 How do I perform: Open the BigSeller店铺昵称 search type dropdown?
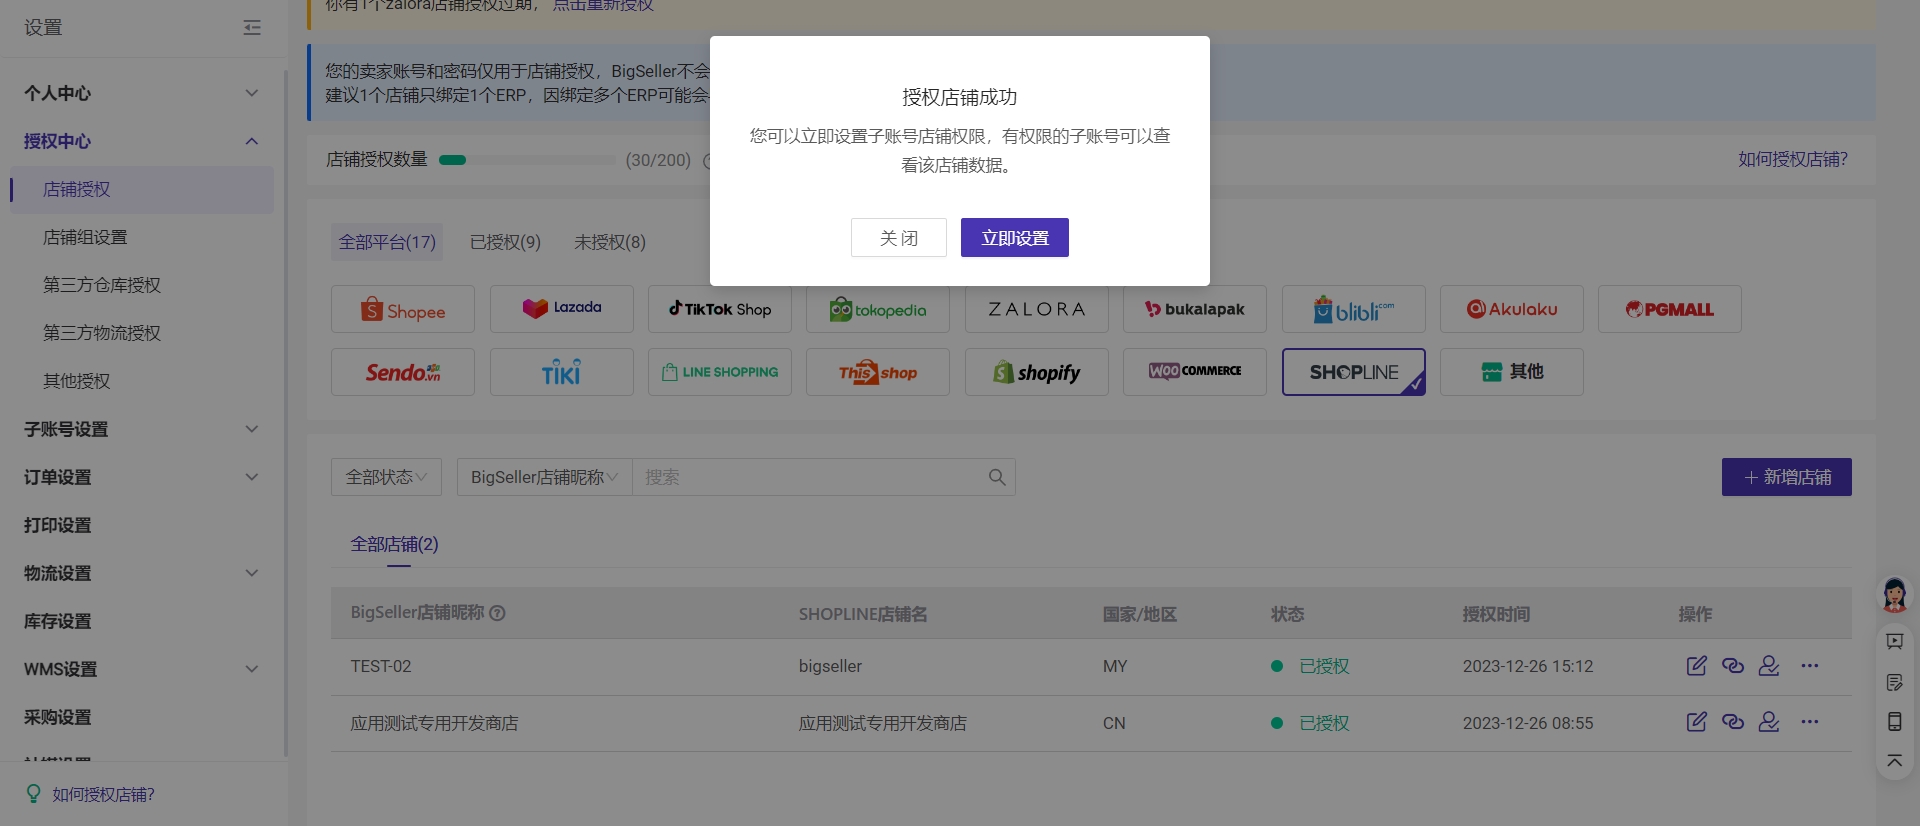pyautogui.click(x=545, y=477)
